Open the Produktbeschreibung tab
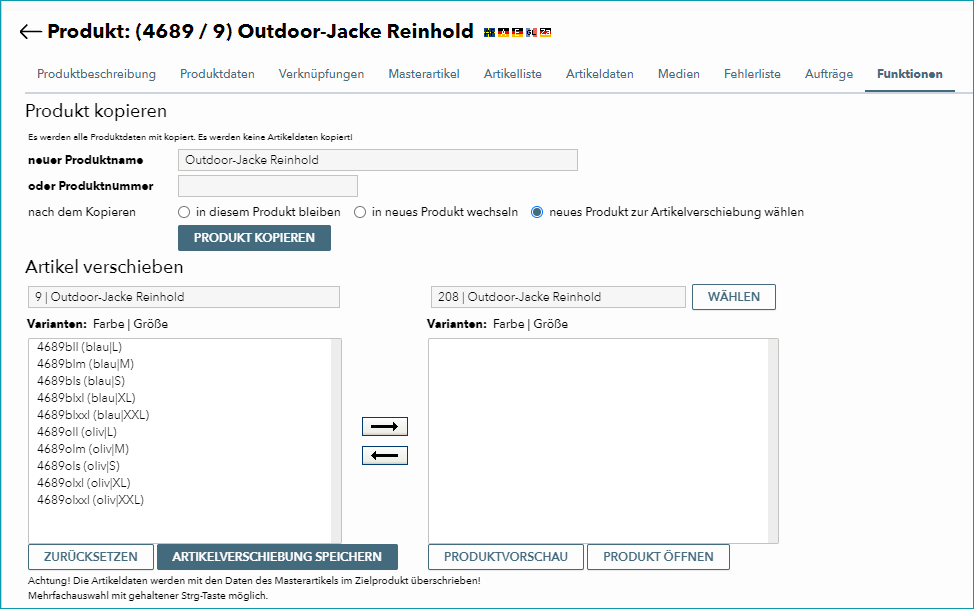 96,74
